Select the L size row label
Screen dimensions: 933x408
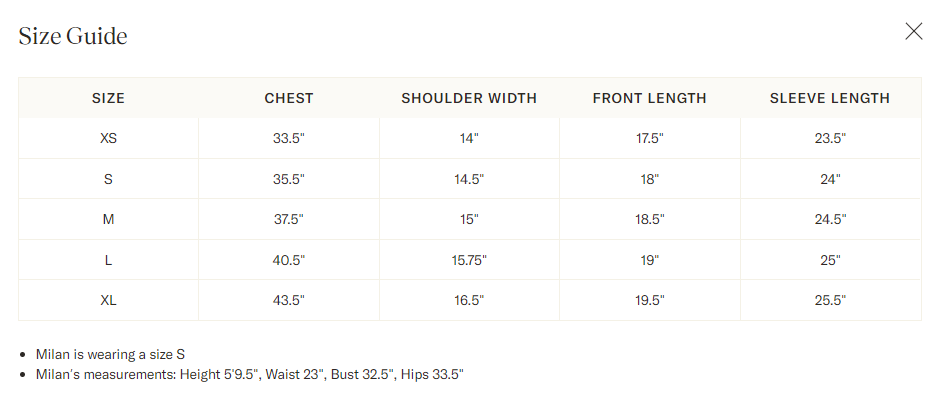point(108,260)
